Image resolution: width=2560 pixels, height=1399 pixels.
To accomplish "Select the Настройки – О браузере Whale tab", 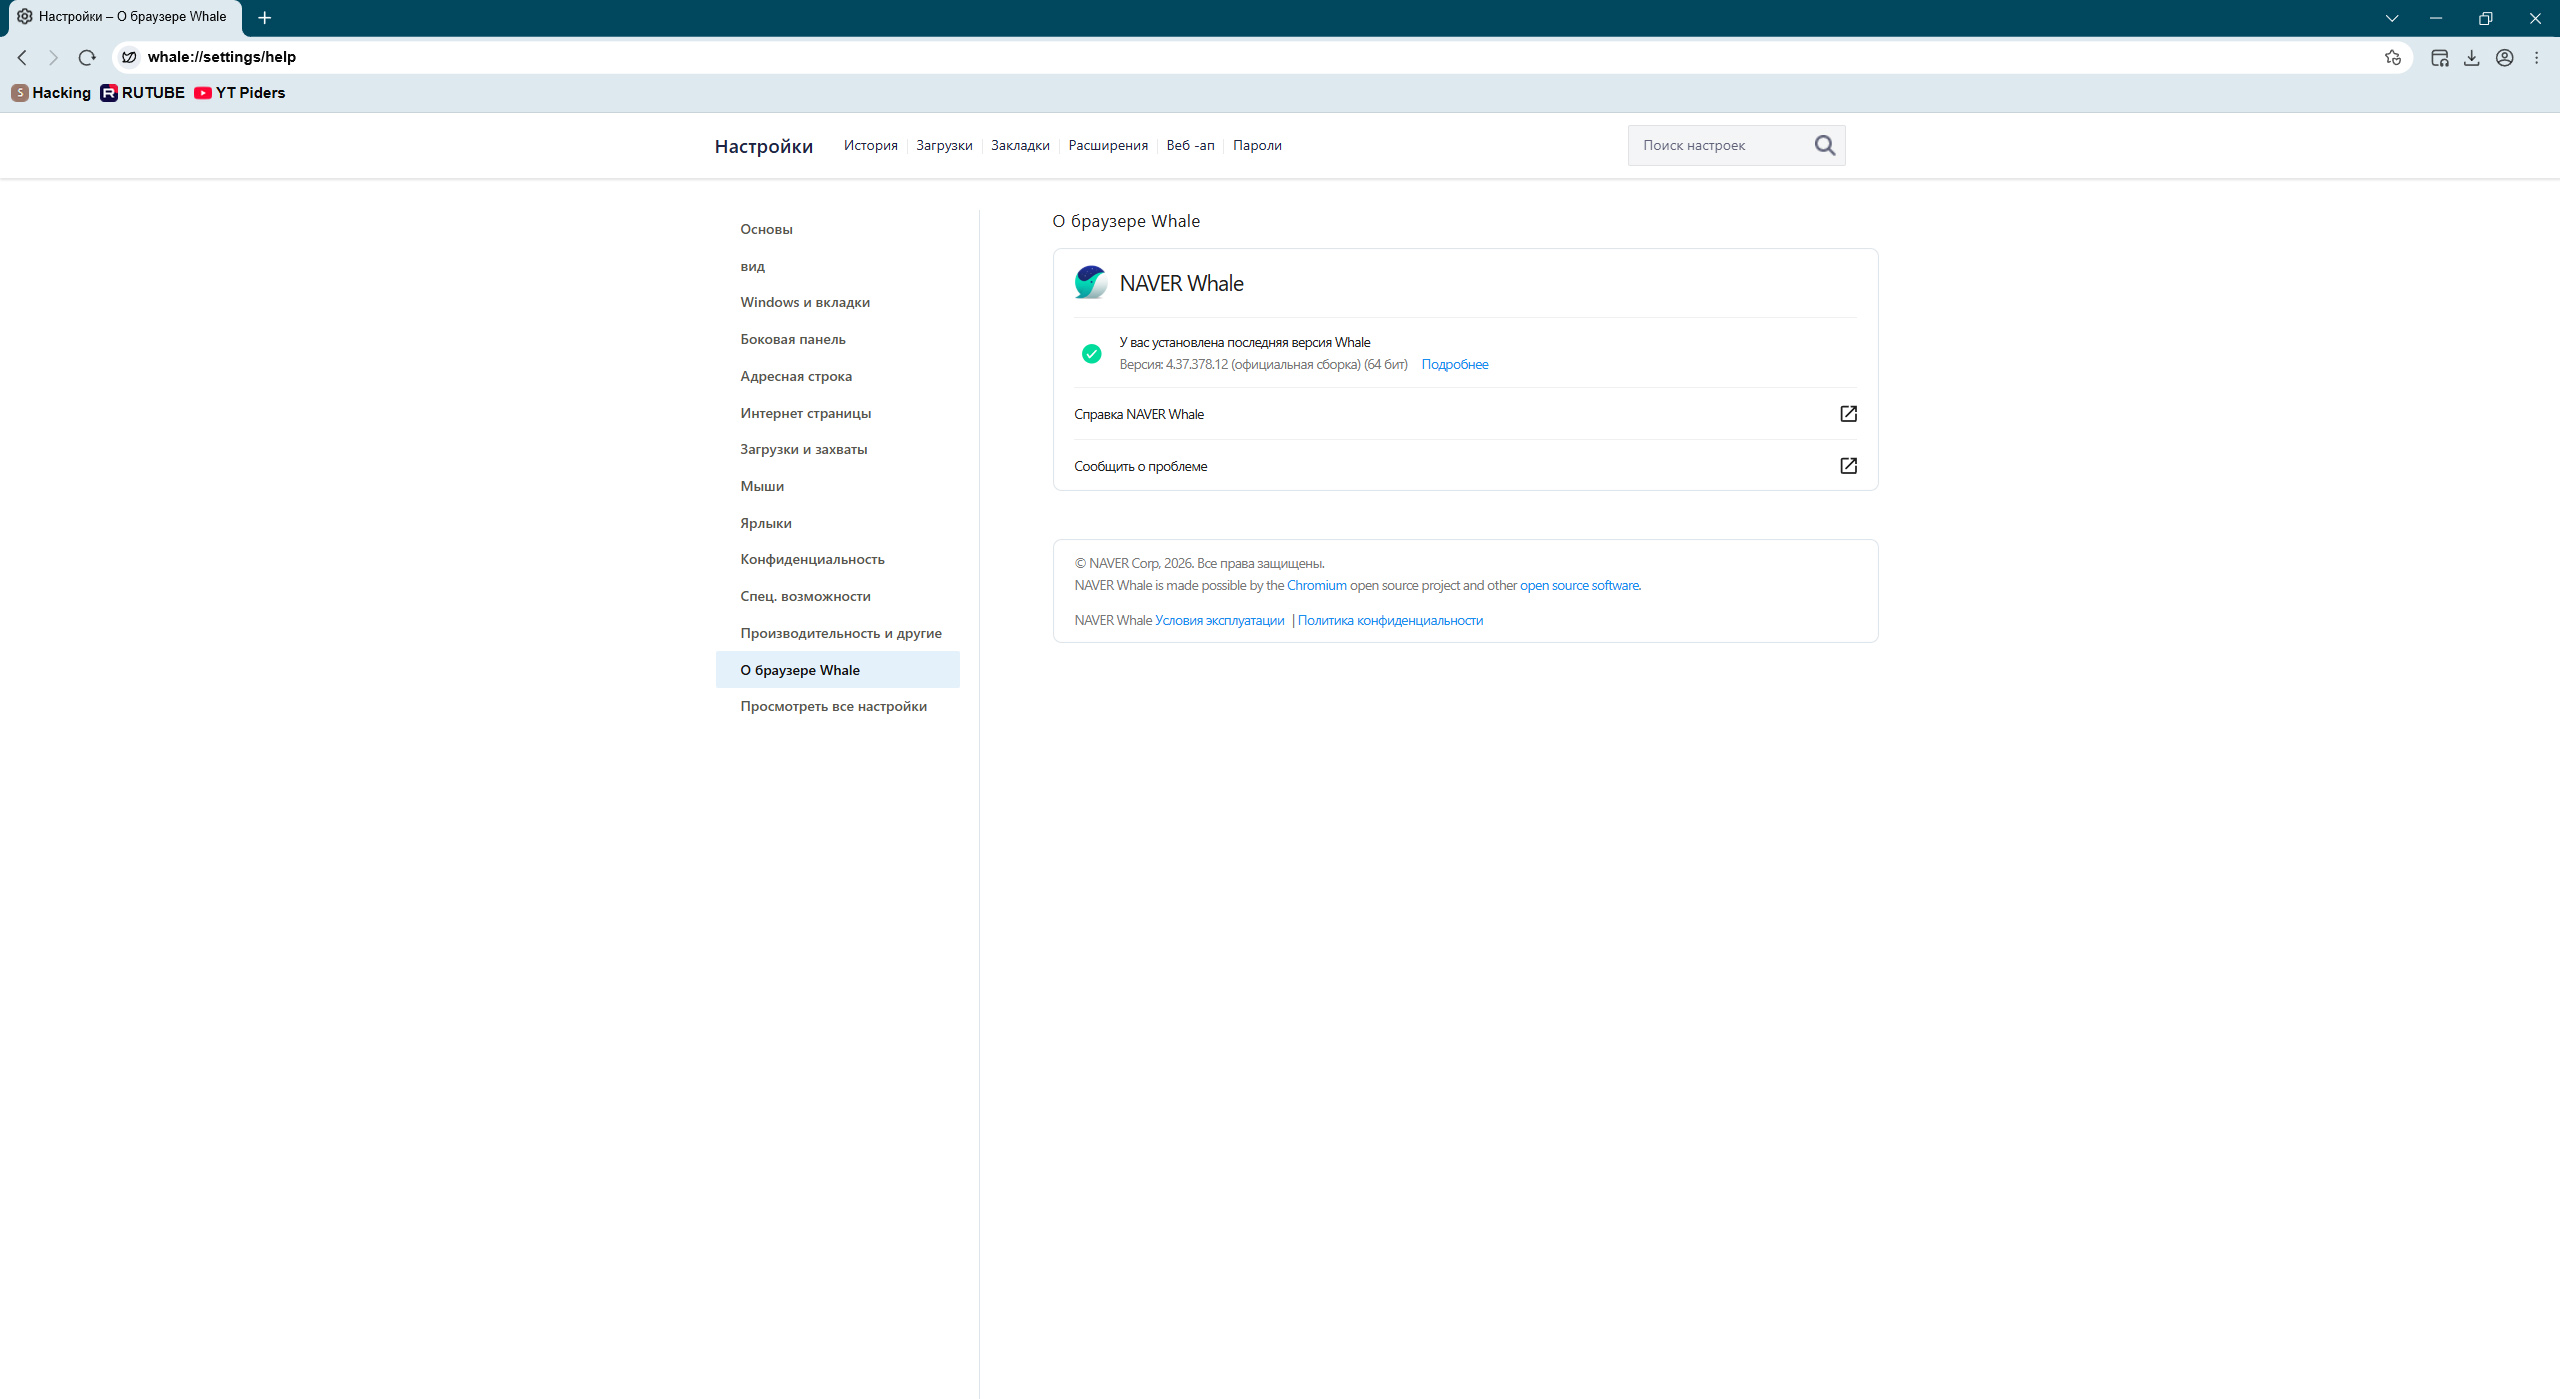I will pos(124,17).
